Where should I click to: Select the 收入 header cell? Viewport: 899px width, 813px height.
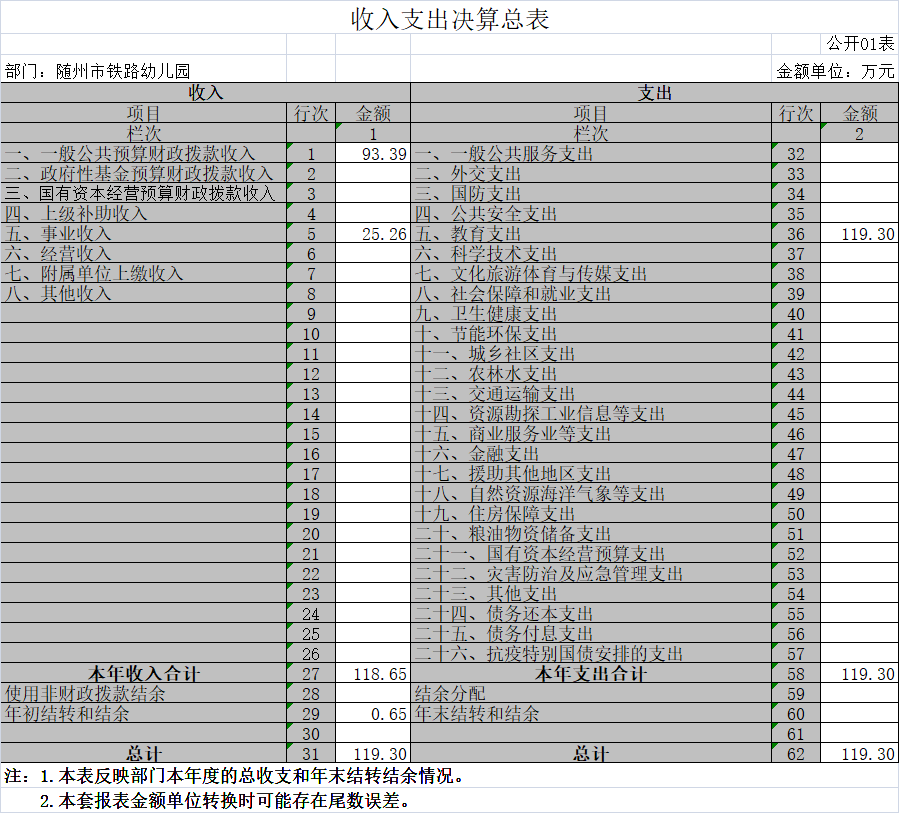click(205, 93)
